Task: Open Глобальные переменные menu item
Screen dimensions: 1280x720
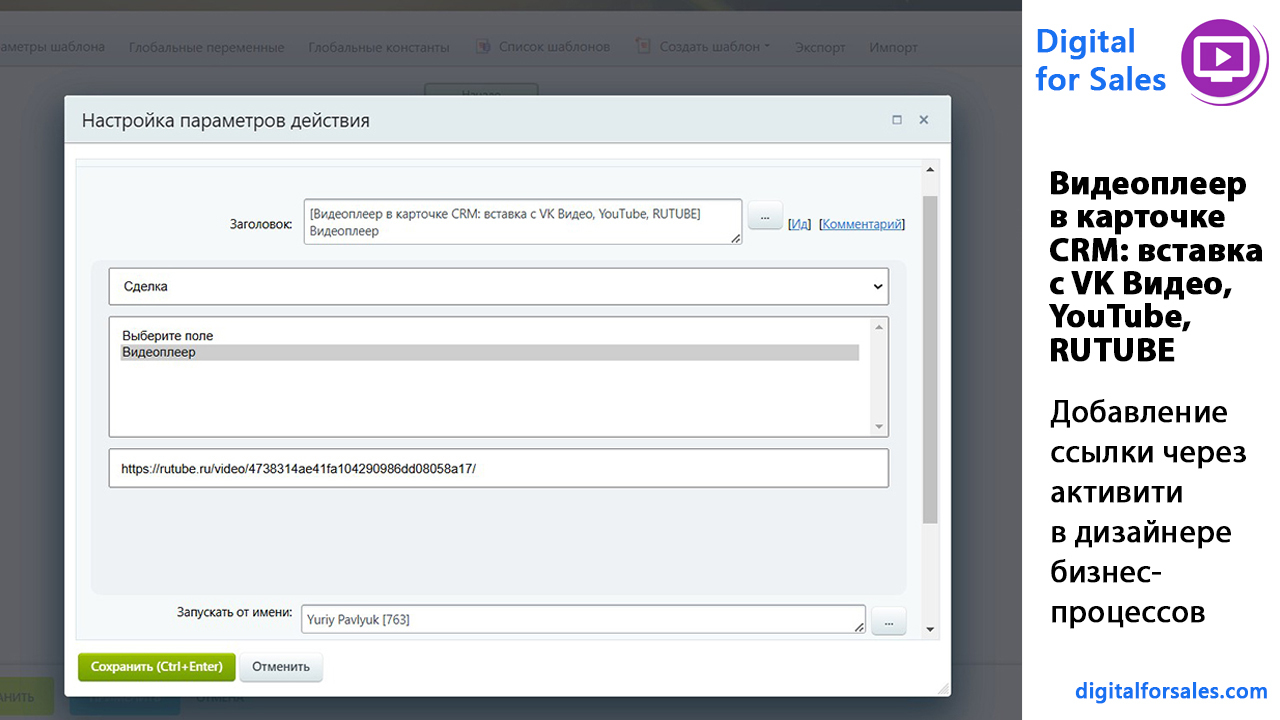Action: (x=207, y=47)
